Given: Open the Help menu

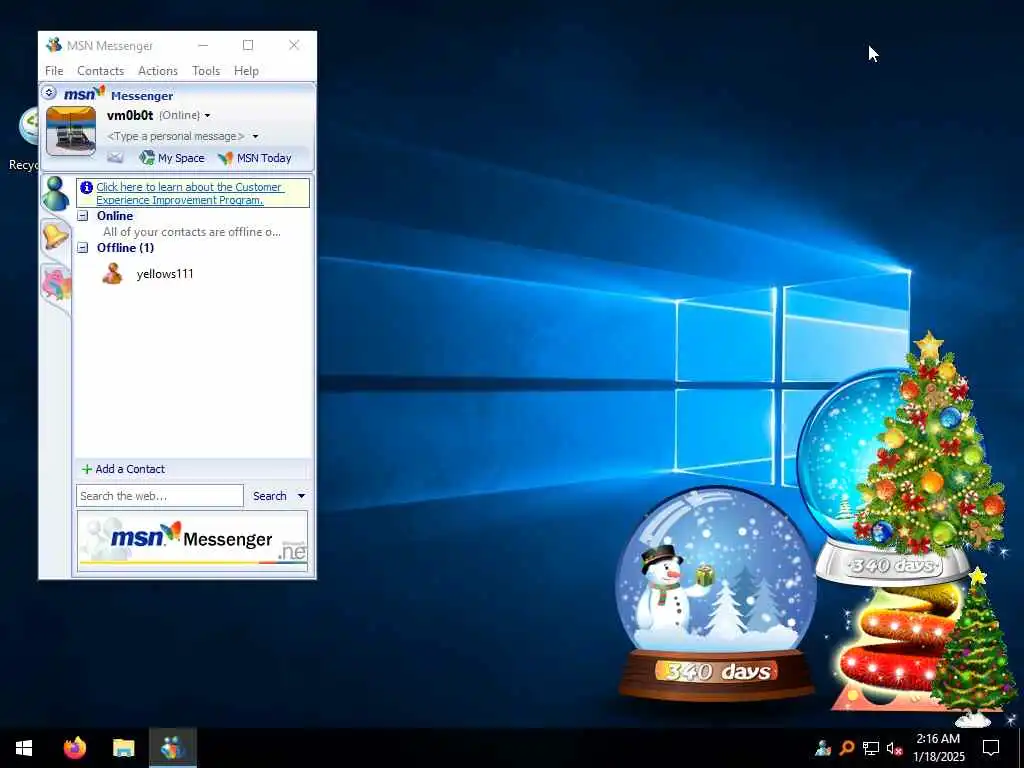Looking at the screenshot, I should (x=246, y=71).
